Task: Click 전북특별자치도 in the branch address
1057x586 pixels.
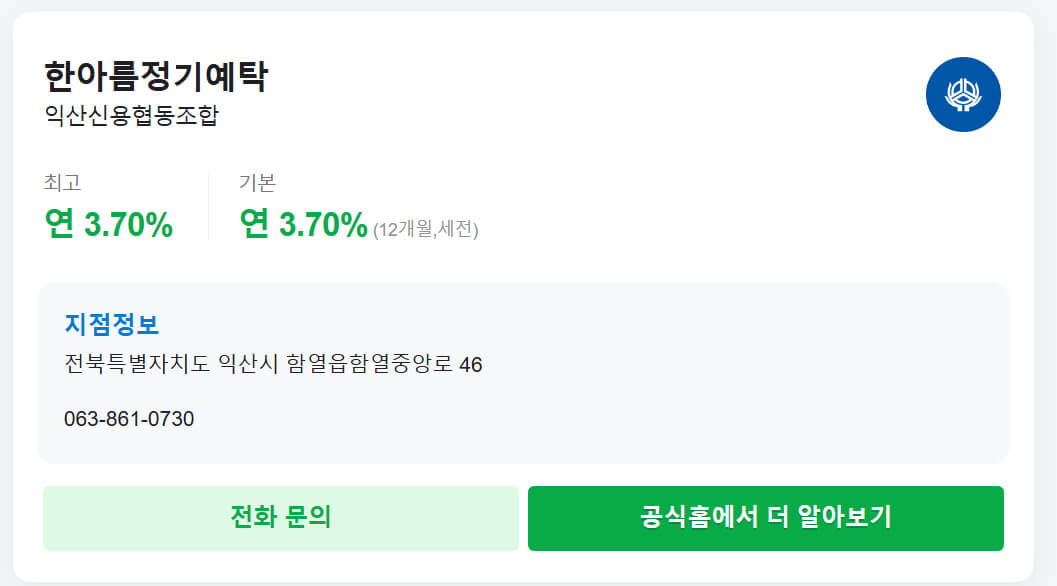Action: (137, 364)
